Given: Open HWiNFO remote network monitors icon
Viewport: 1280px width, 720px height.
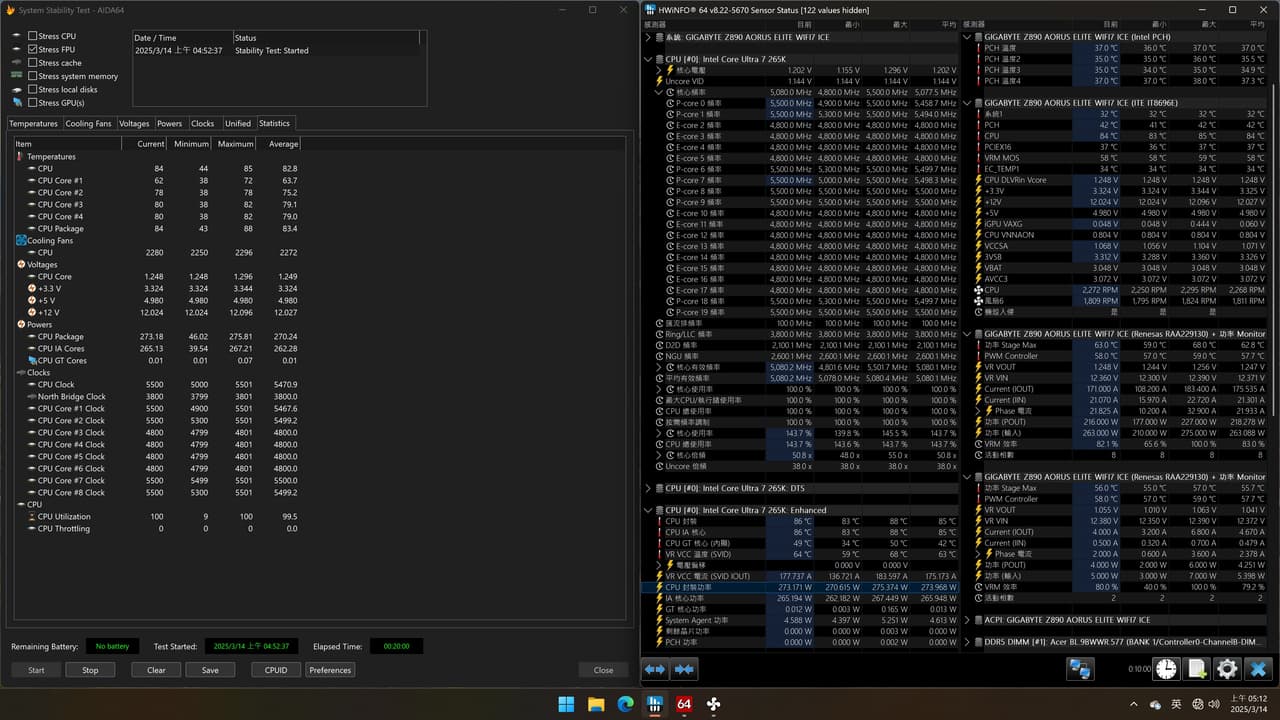Looking at the screenshot, I should (x=1080, y=669).
